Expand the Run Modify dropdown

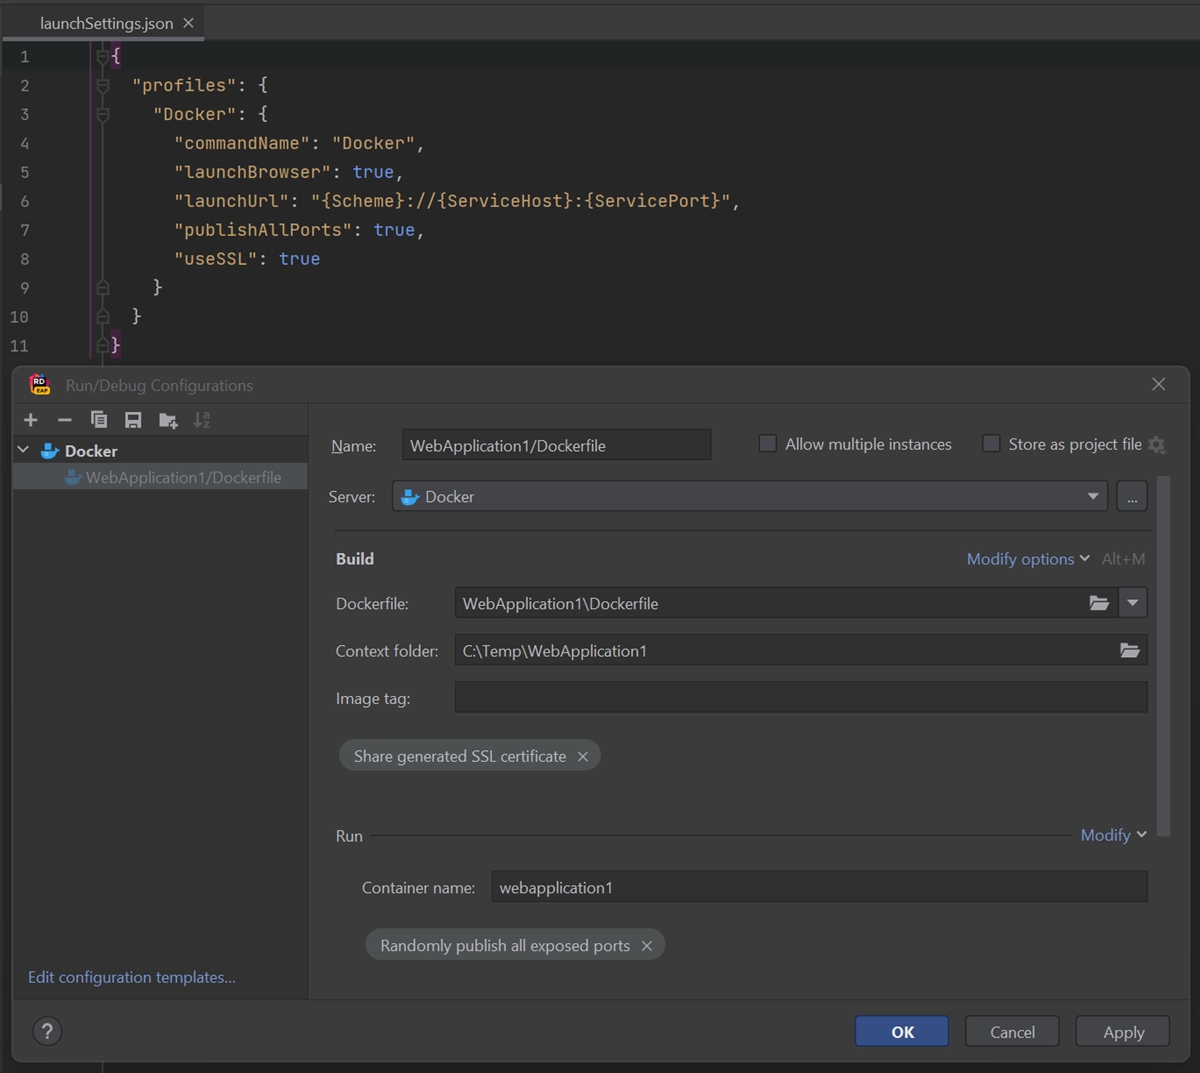(x=1114, y=835)
